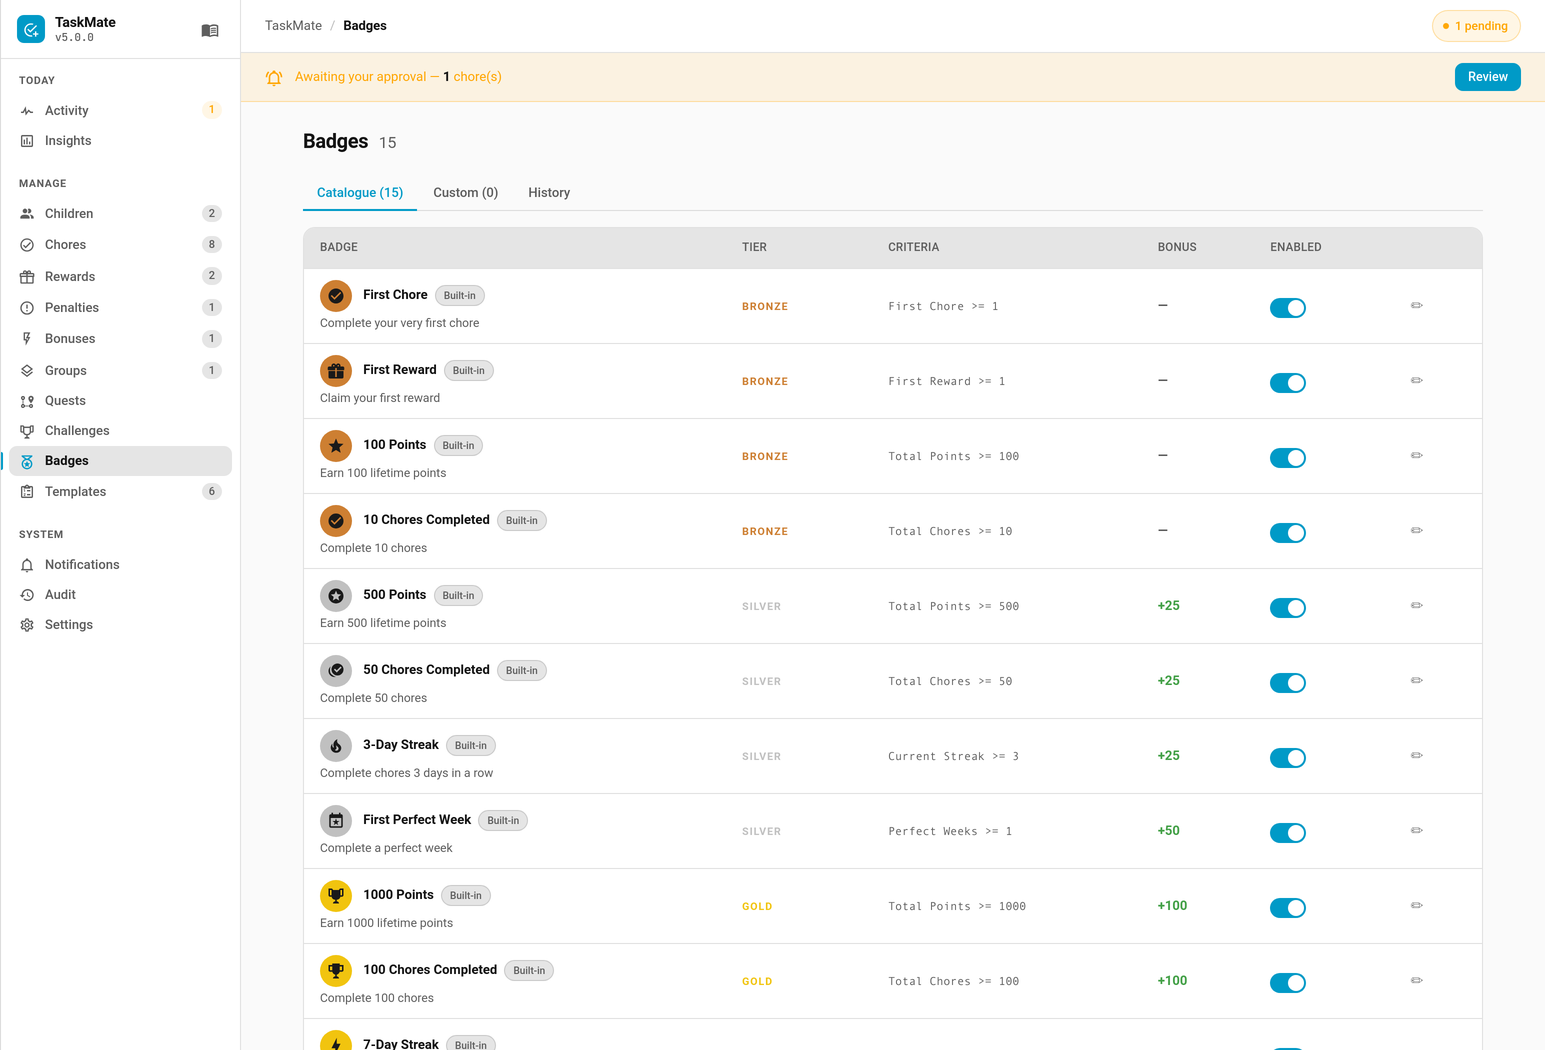
Task: Toggle off the 1000 Points badge
Action: (x=1288, y=908)
